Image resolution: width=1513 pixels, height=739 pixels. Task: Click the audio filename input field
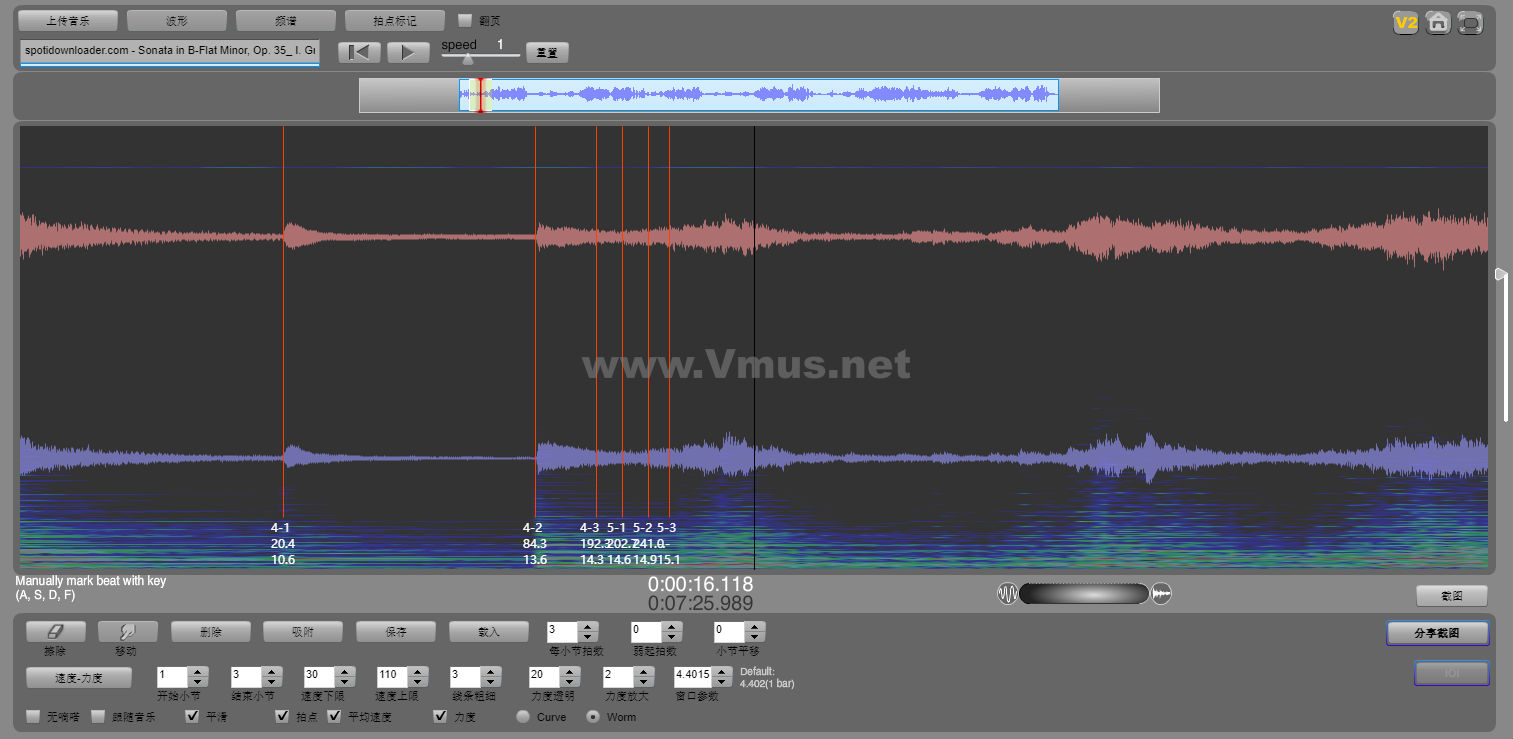pyautogui.click(x=169, y=51)
